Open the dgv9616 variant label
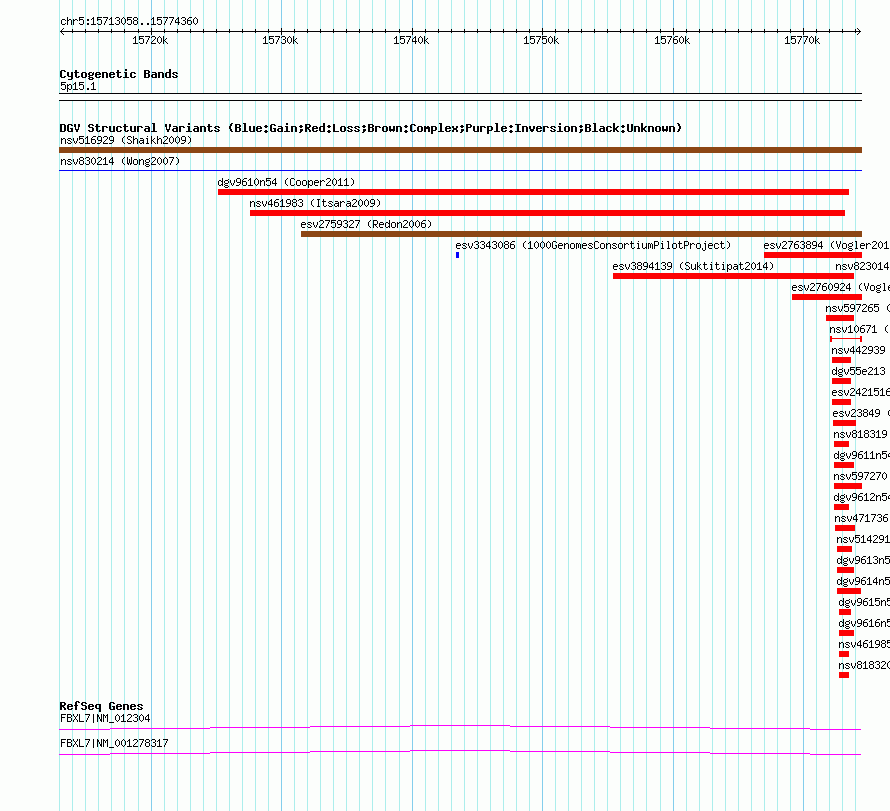Screen dimensions: 890x811 click(864, 623)
